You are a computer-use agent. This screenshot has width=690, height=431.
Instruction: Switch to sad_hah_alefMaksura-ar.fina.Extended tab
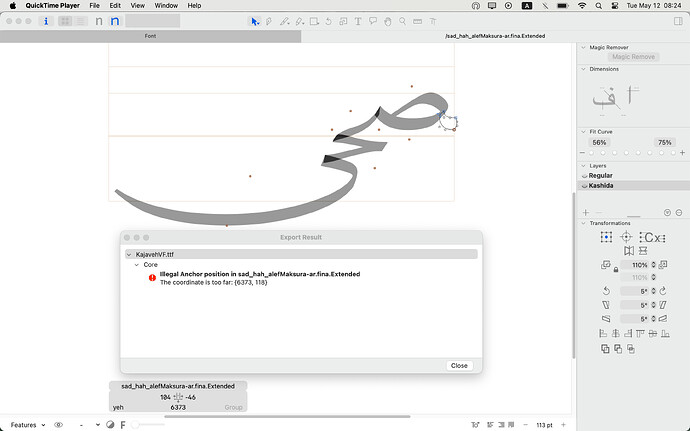click(495, 36)
